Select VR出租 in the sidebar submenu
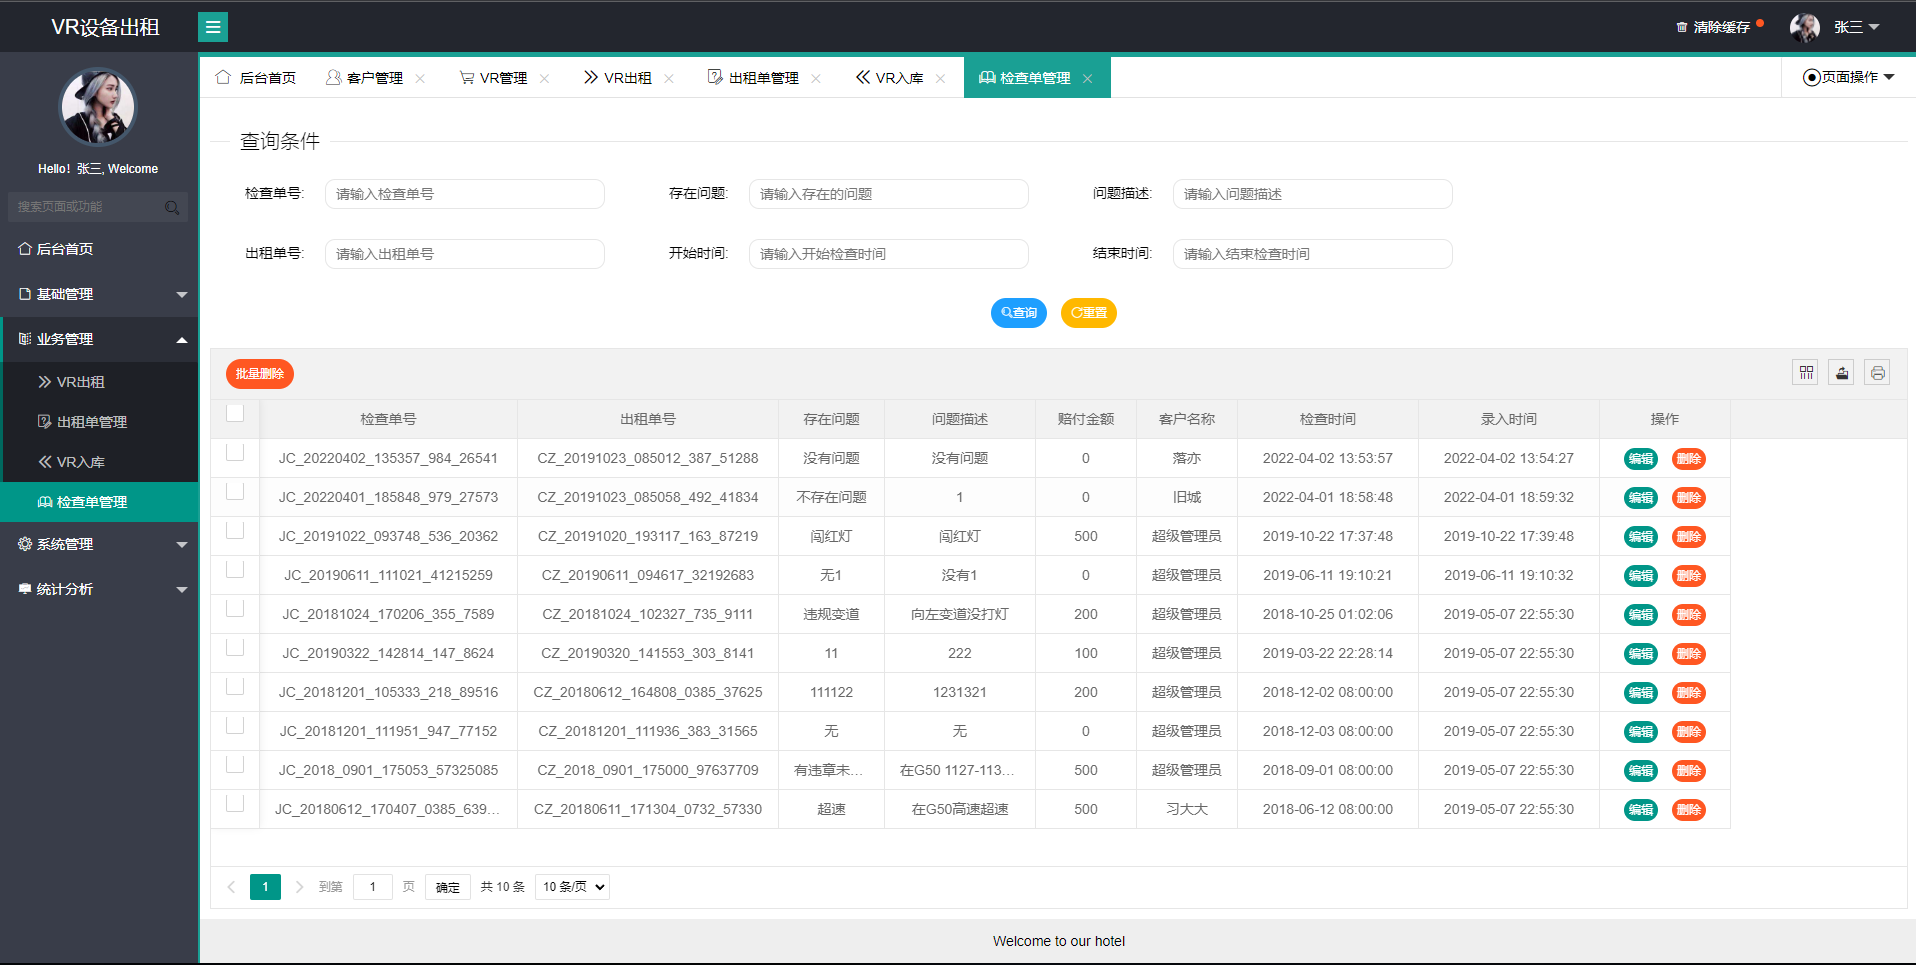 click(99, 382)
